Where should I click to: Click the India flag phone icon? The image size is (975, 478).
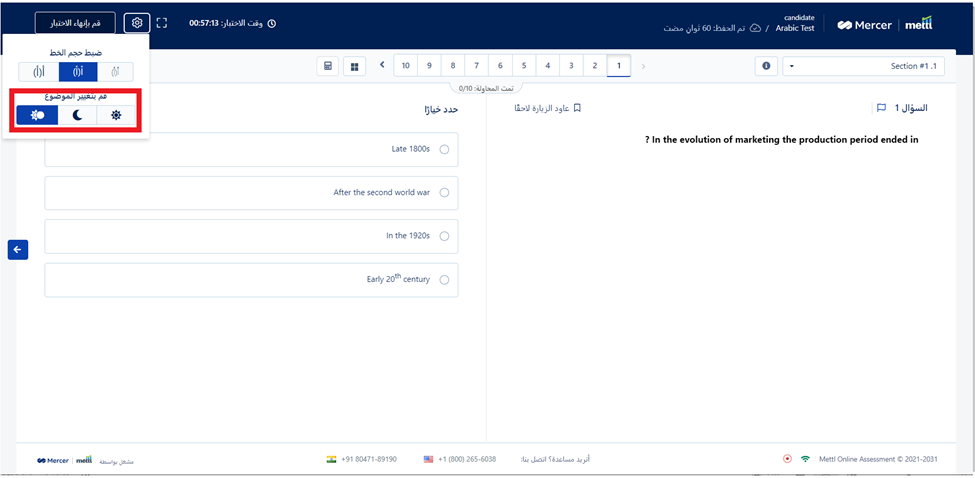pyautogui.click(x=331, y=459)
